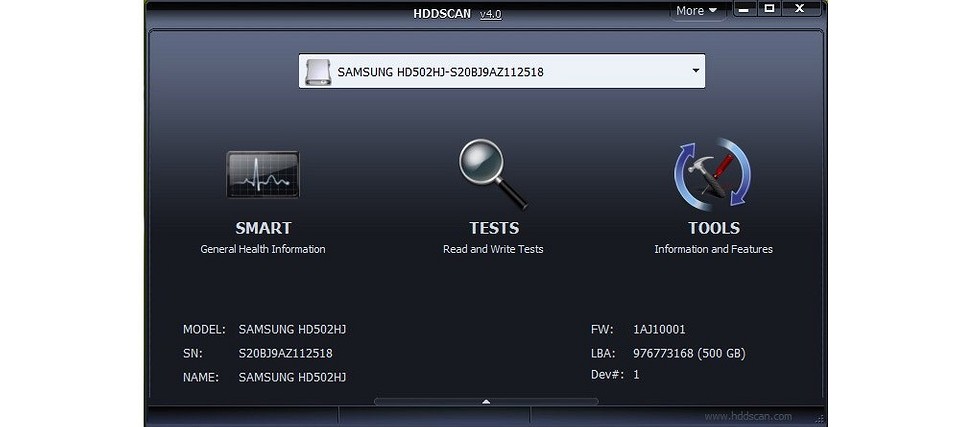This screenshot has width=960, height=427.
Task: Click the TOOLS label
Action: coord(714,228)
